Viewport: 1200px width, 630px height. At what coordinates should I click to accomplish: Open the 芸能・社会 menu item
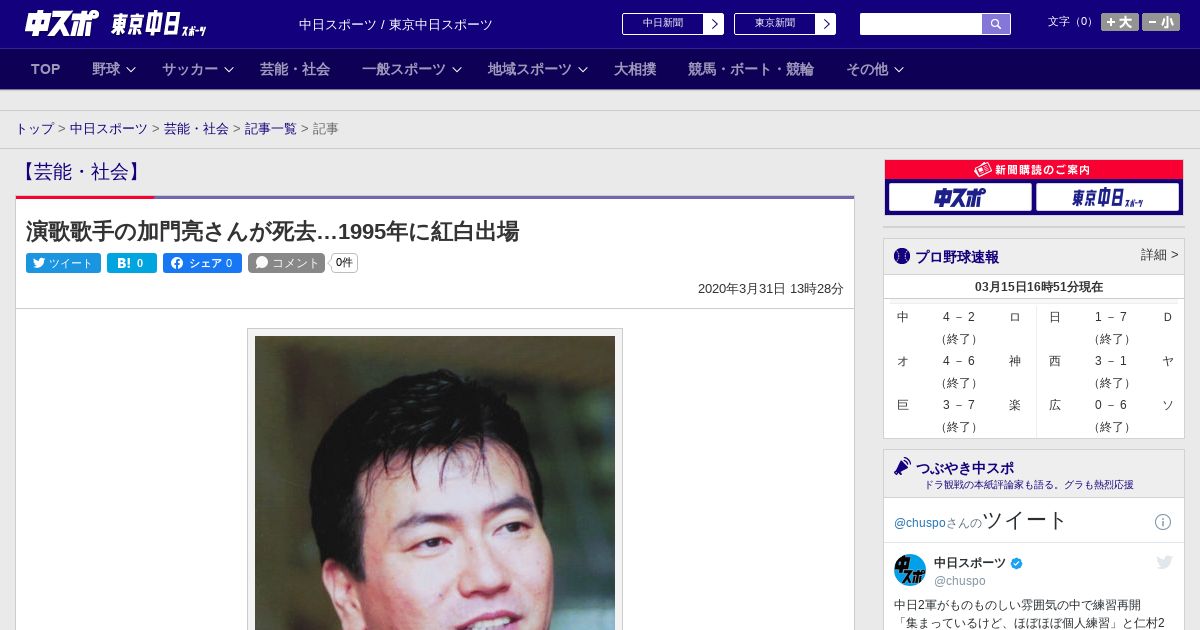(x=295, y=69)
